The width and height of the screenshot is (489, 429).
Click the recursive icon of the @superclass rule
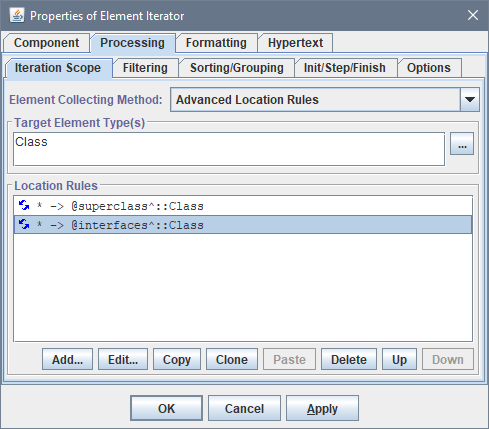click(24, 205)
